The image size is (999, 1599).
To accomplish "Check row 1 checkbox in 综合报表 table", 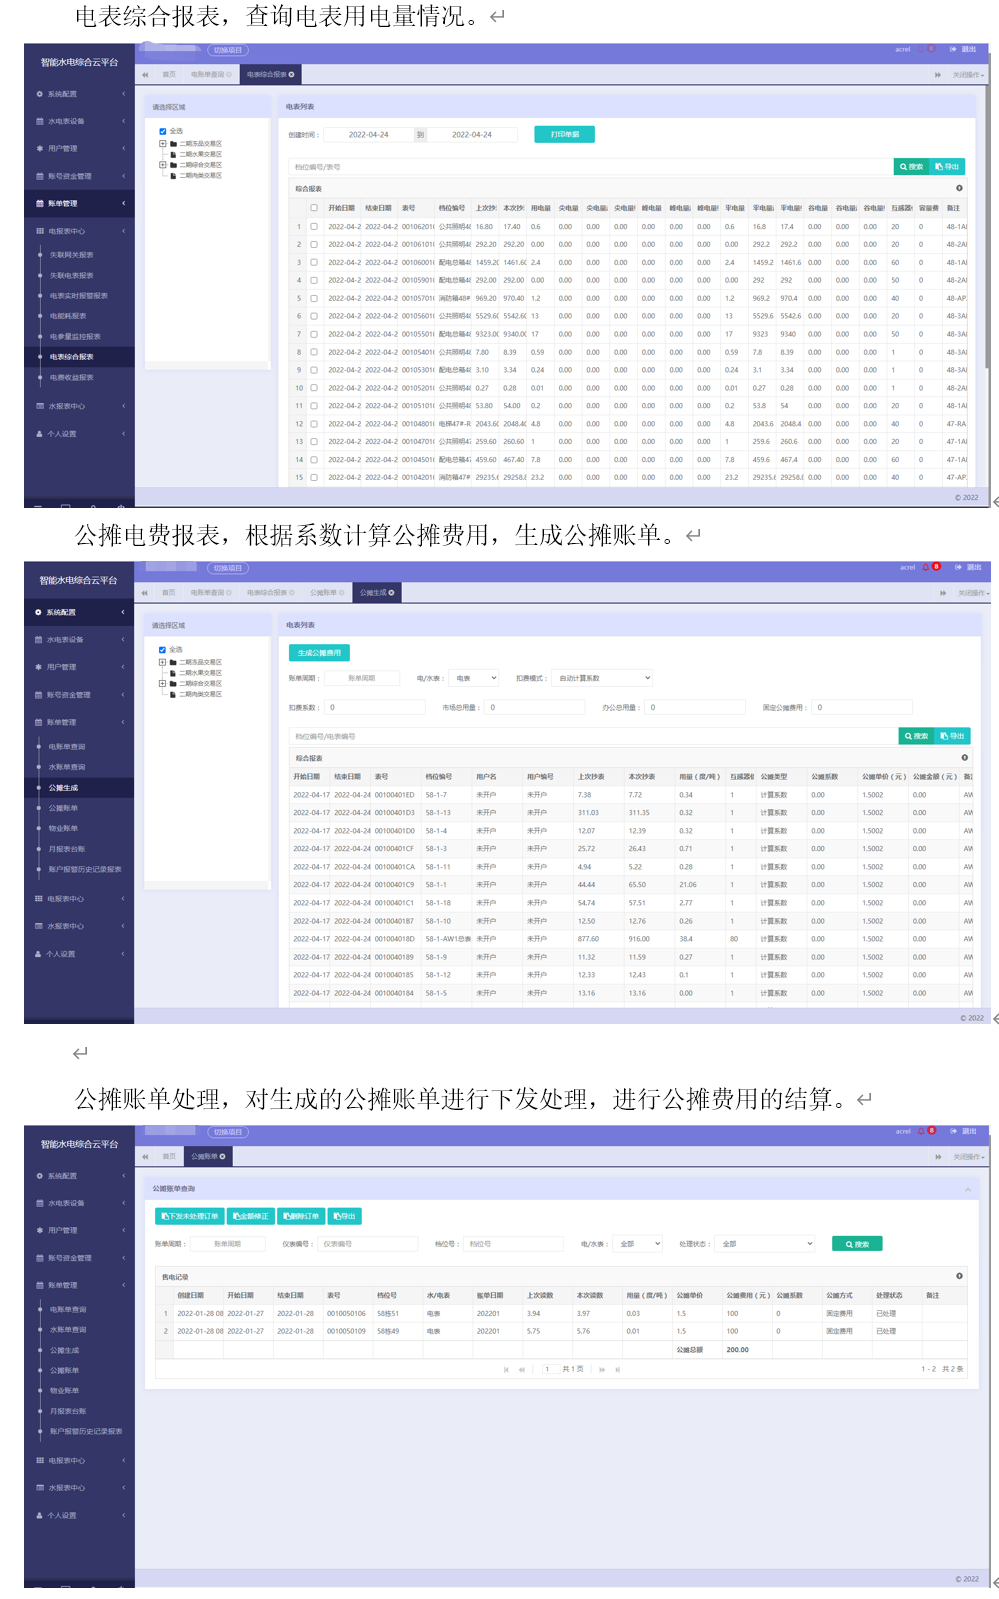I will pos(313,227).
